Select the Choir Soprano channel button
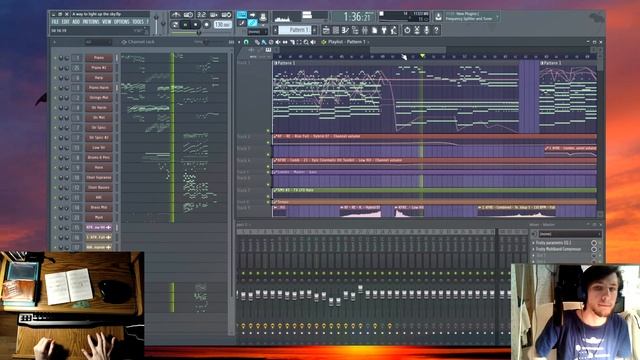Screen dimensions: 640x360 99,178
